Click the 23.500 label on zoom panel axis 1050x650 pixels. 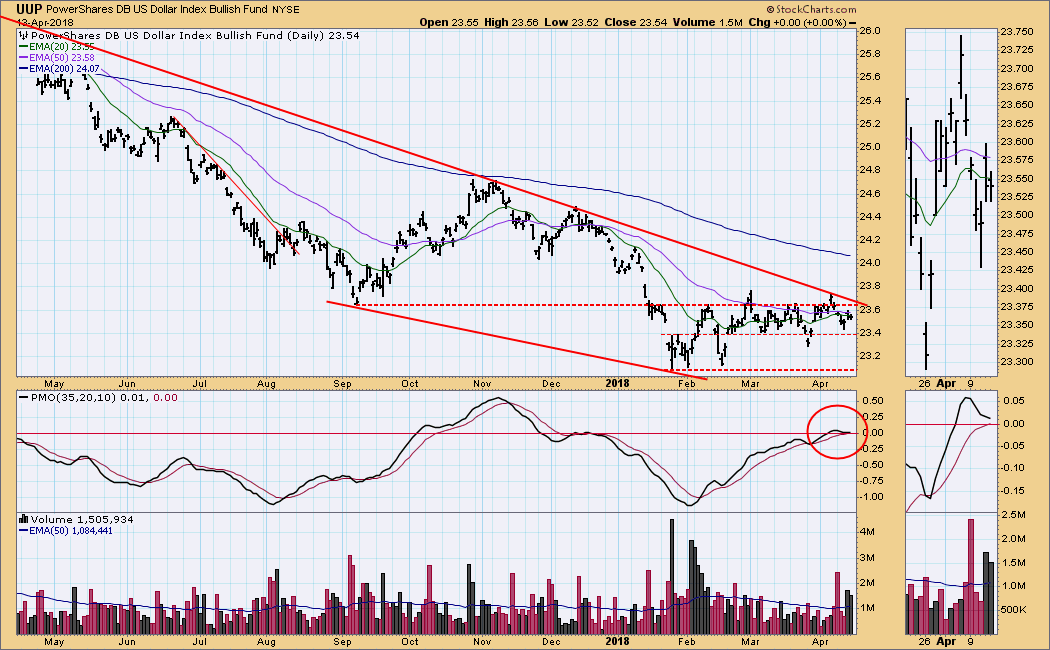tap(1016, 215)
